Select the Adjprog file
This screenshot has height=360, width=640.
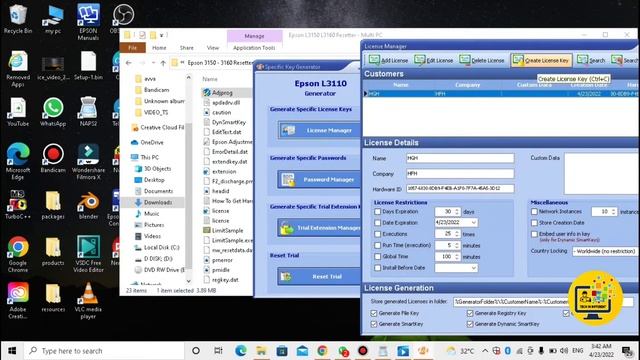click(222, 93)
